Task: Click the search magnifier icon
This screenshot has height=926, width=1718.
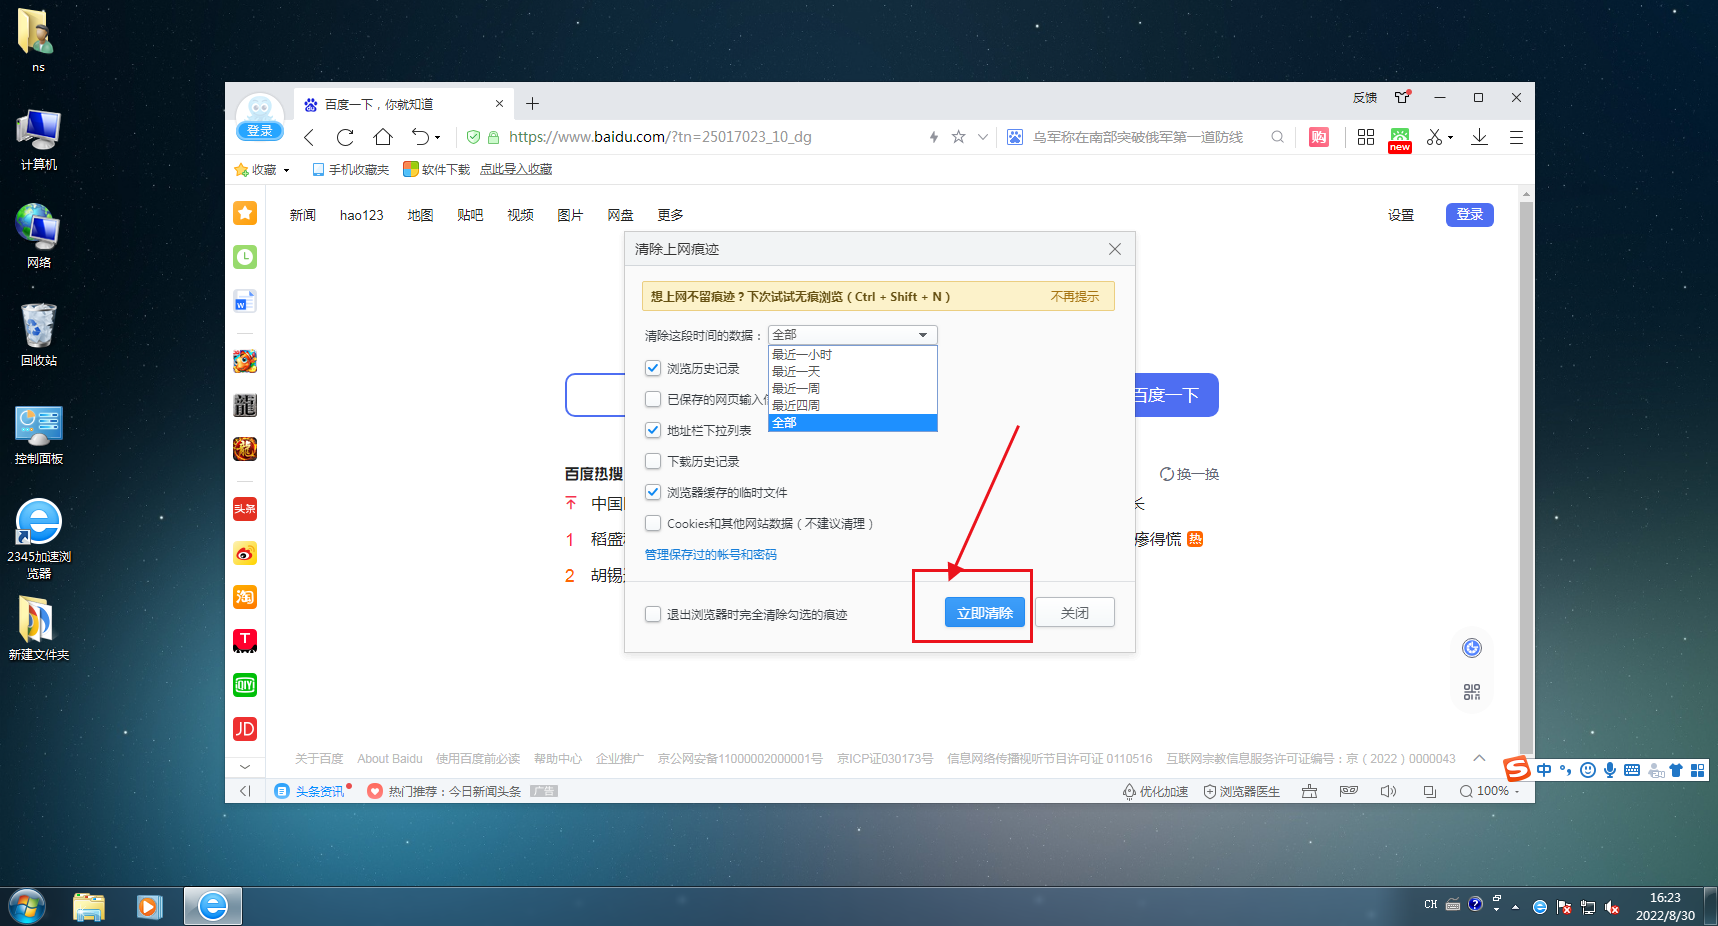Action: 1277,137
